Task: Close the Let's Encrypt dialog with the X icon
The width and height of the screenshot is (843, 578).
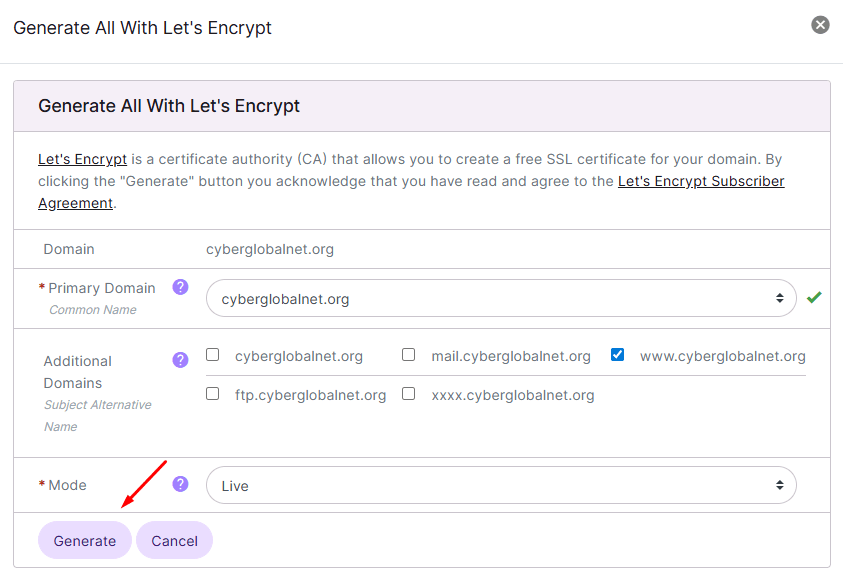Action: click(x=820, y=25)
